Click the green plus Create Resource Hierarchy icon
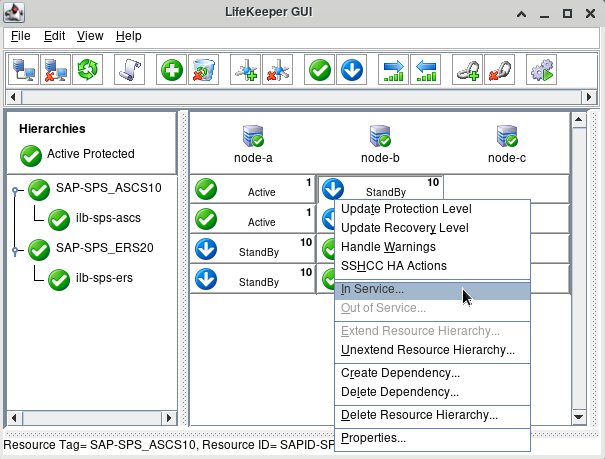Viewport: 605px width, 459px height. pos(172,70)
